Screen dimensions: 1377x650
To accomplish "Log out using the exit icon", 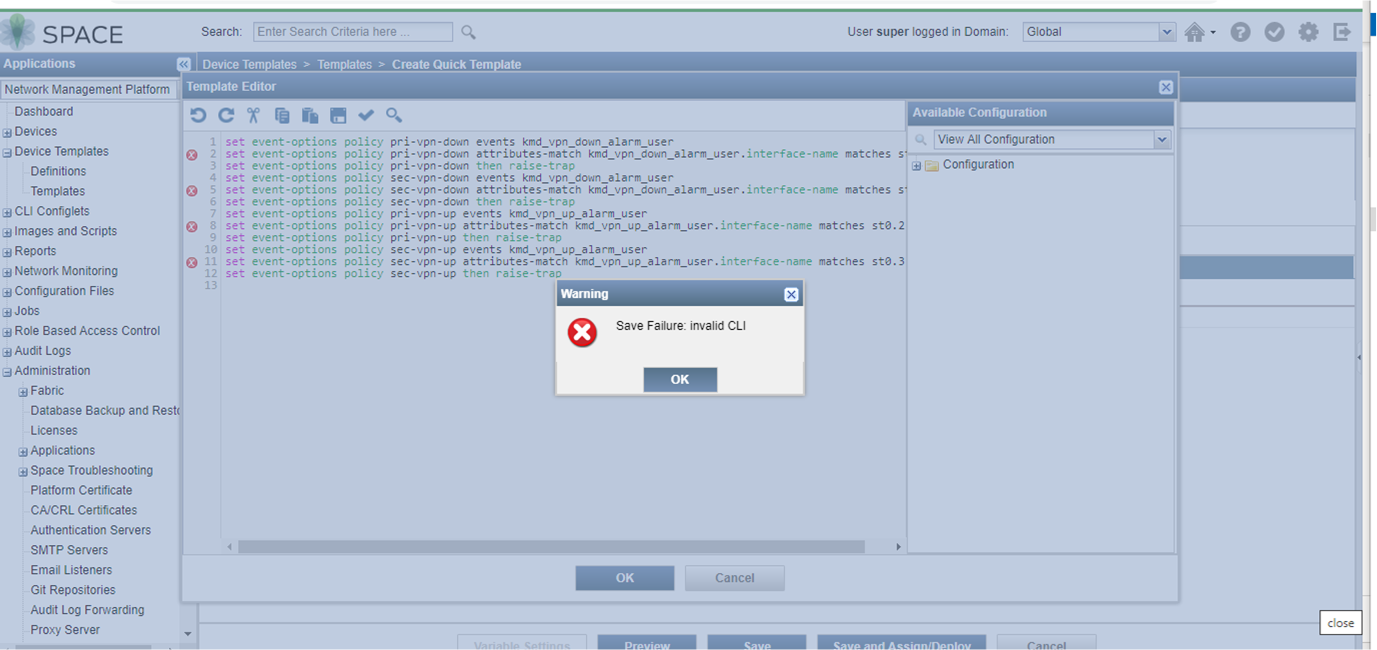I will pyautogui.click(x=1342, y=31).
